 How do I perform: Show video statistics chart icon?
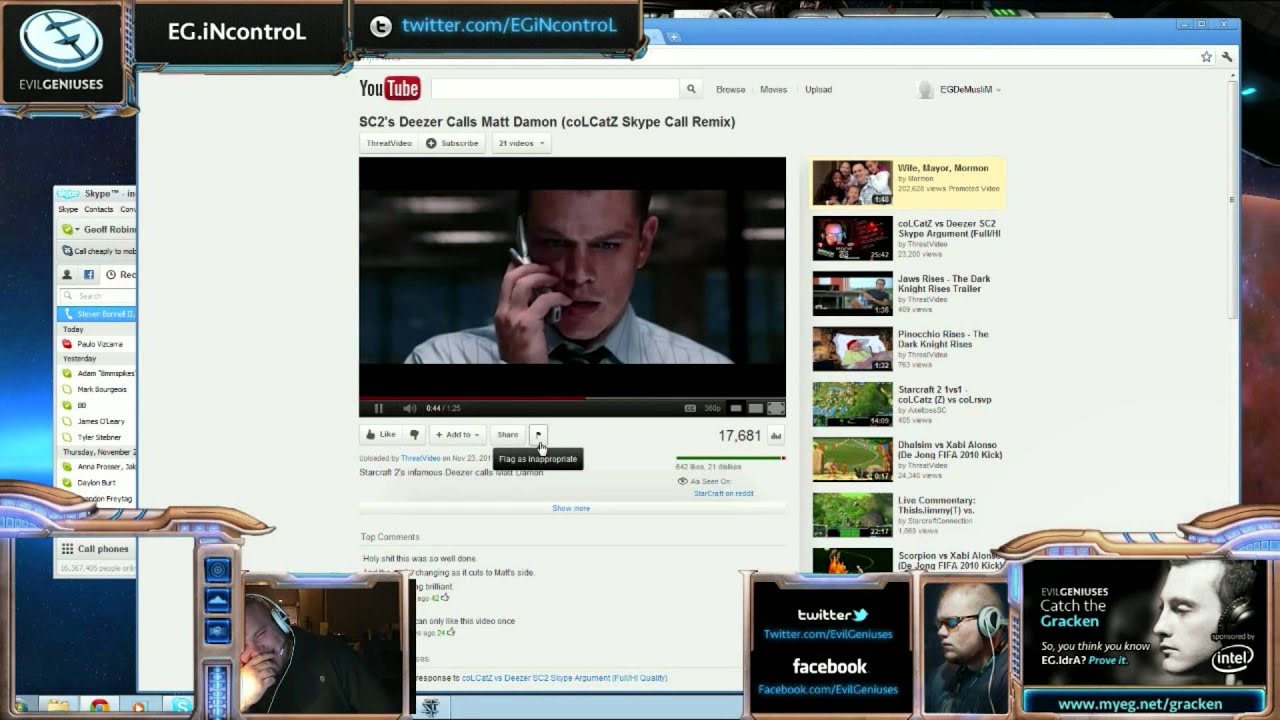[776, 436]
